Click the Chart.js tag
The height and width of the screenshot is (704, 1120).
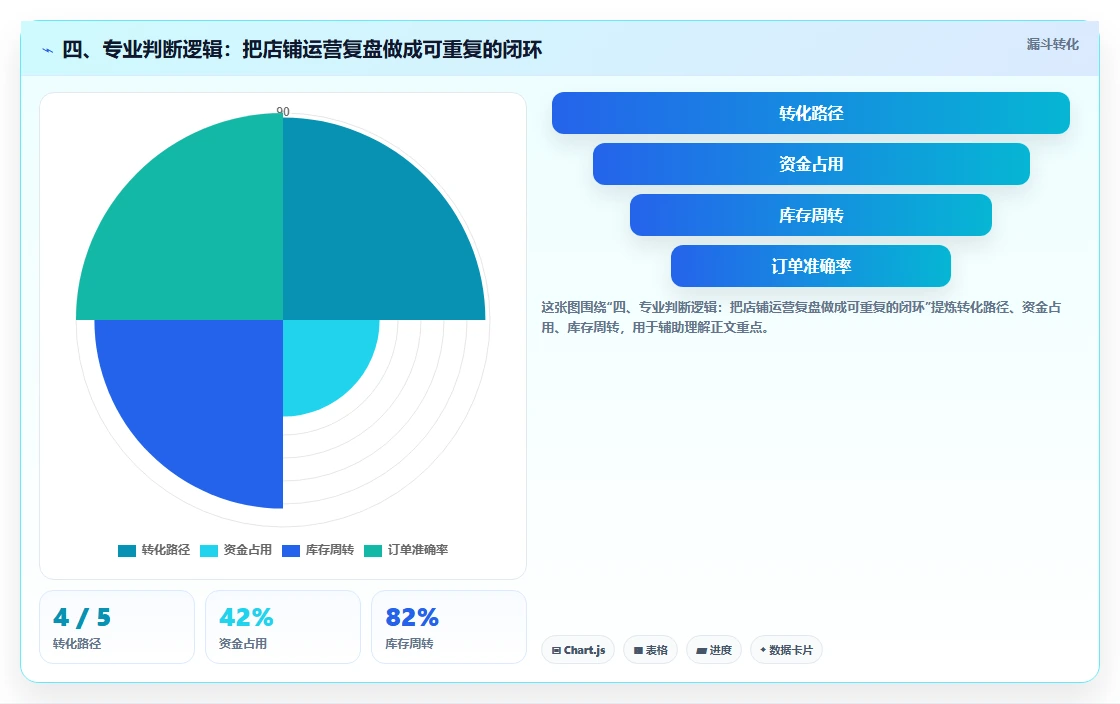point(578,650)
